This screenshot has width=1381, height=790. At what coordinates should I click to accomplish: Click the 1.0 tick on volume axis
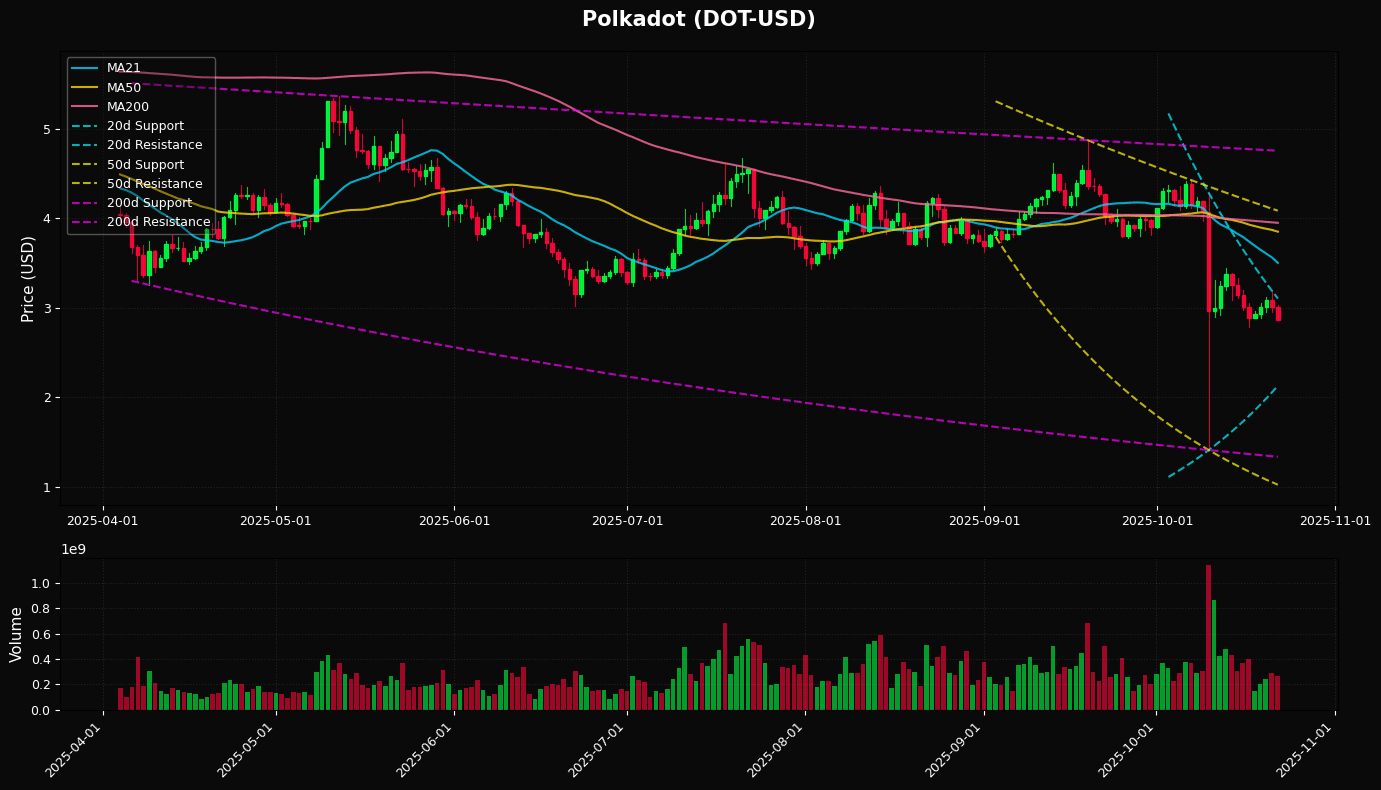click(40, 584)
